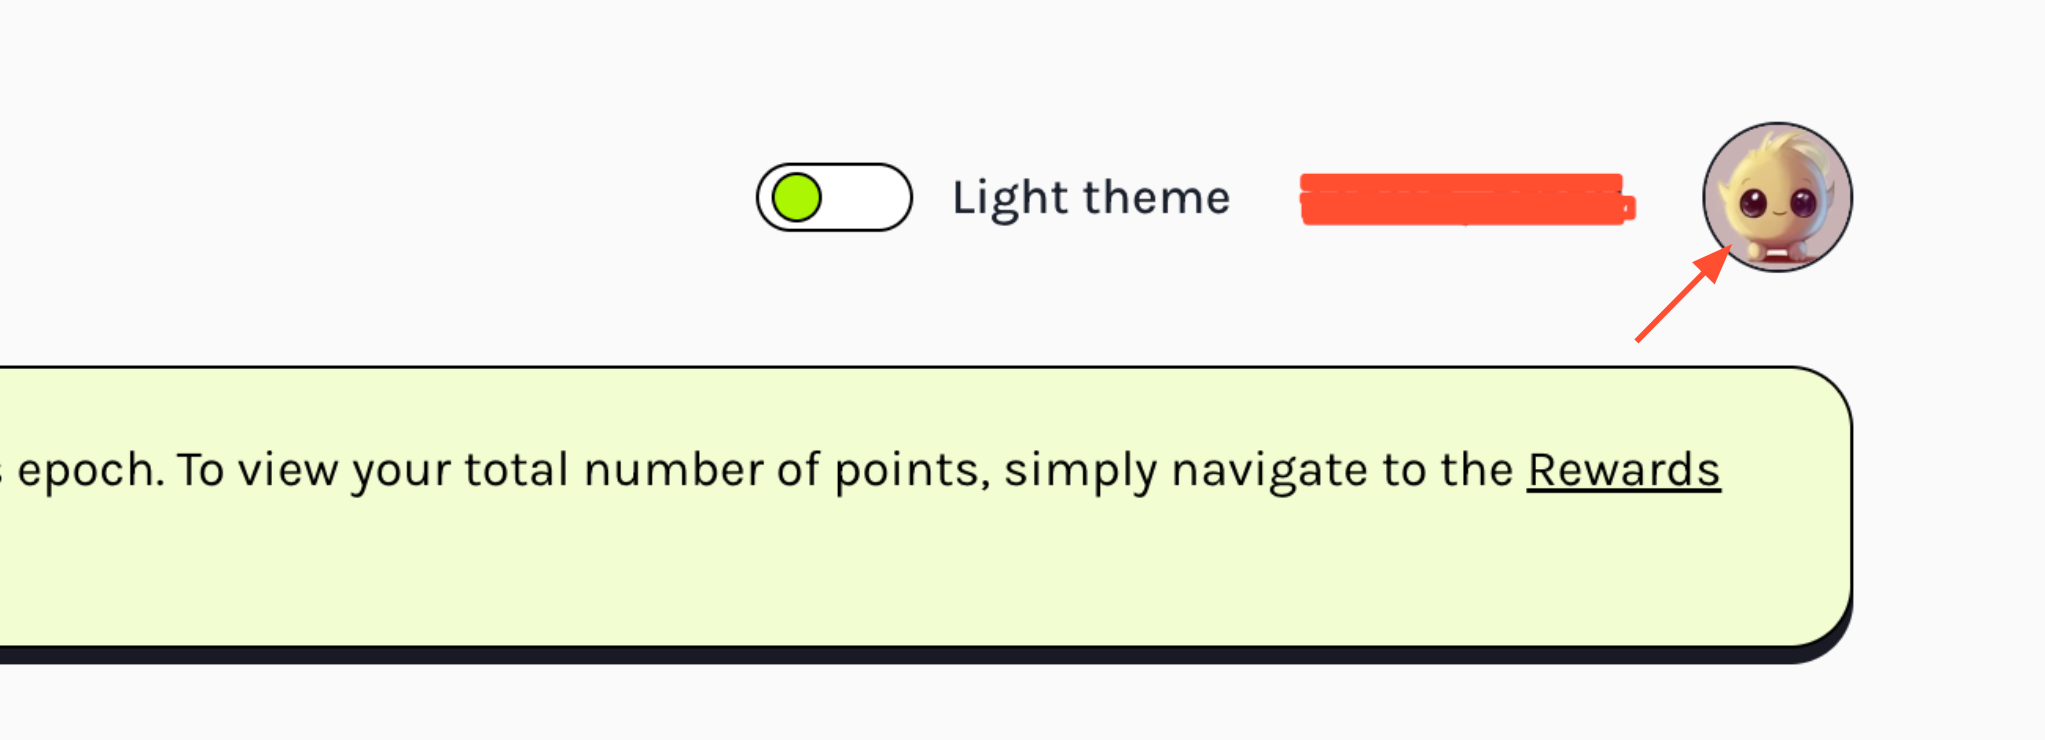Select the round user avatar image
Screen dimensions: 2045x740
1777,197
